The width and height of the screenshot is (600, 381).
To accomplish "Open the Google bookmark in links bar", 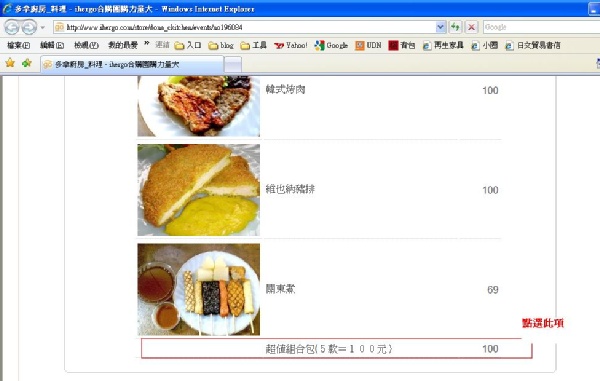I will tap(331, 46).
